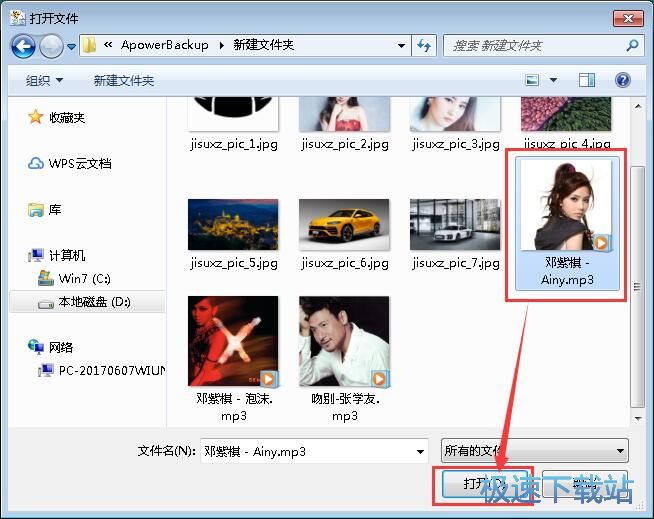Click the file list scroll up arrow

(x=638, y=106)
